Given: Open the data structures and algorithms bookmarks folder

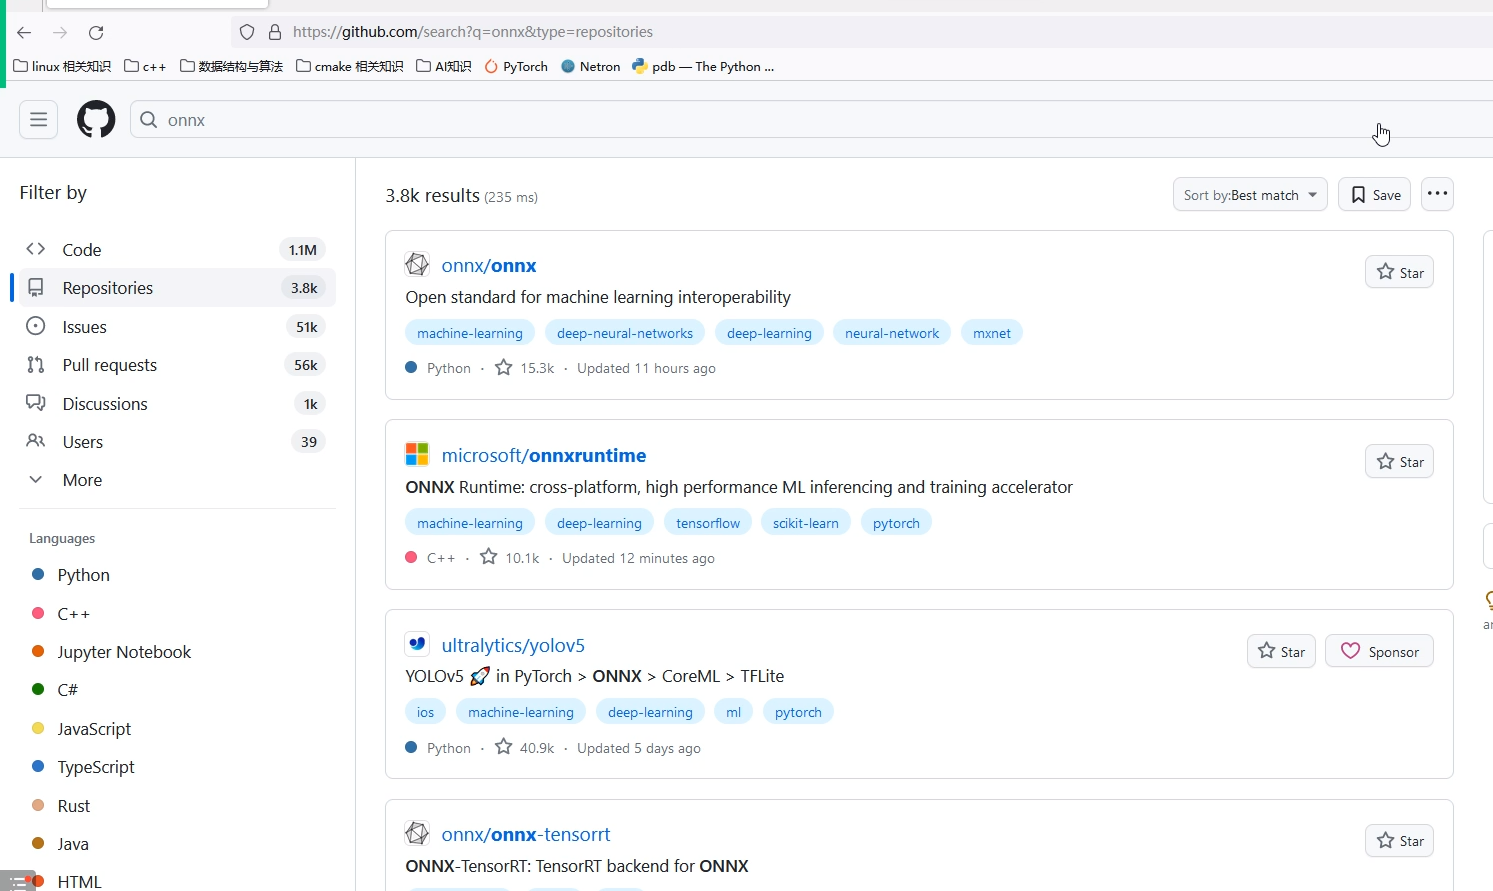Looking at the screenshot, I should click(x=231, y=67).
